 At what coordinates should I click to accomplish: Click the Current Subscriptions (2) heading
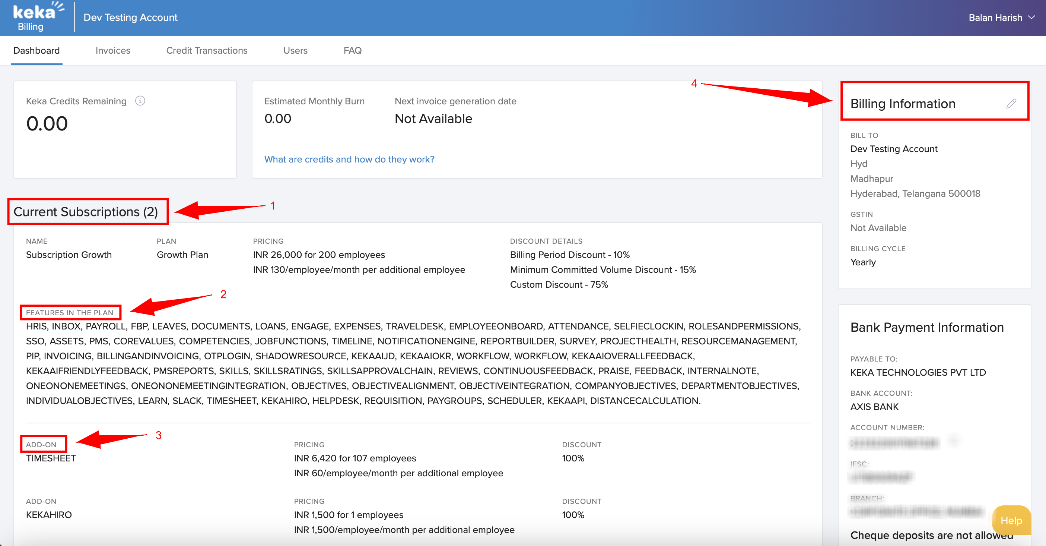tap(86, 212)
